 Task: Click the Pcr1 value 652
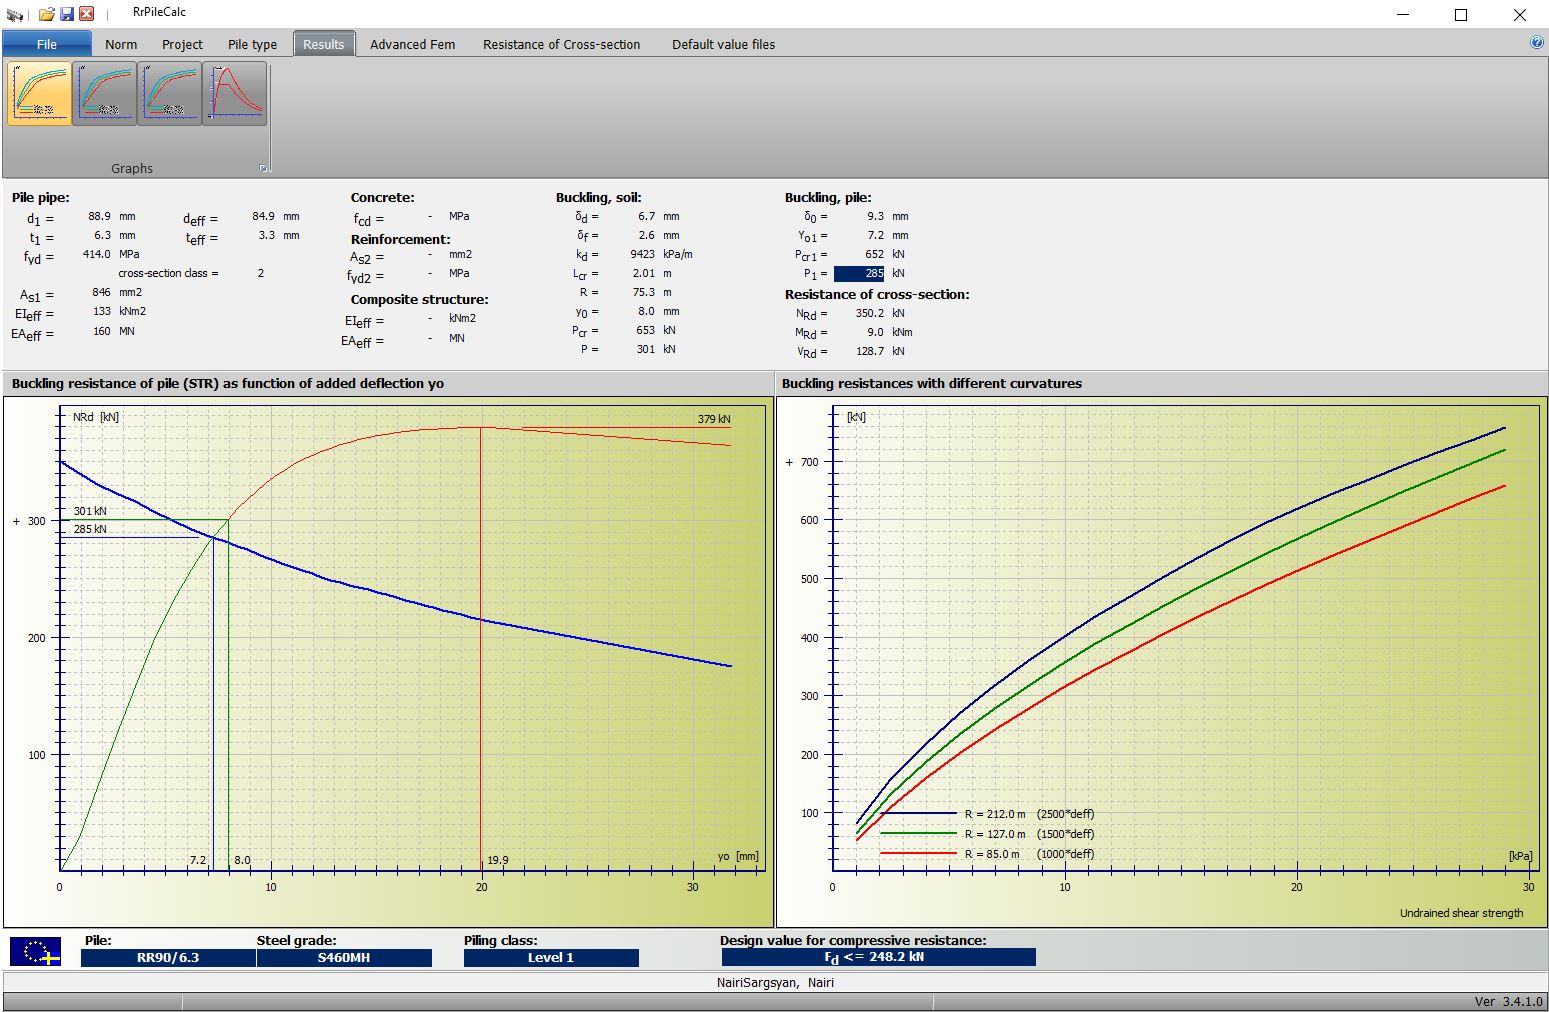point(874,254)
